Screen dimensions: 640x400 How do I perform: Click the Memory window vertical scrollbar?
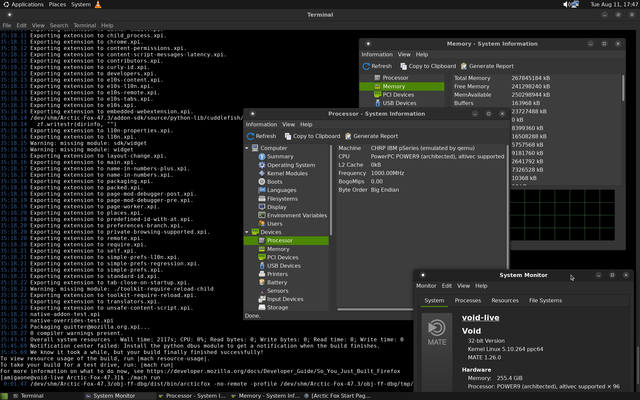click(x=623, y=88)
